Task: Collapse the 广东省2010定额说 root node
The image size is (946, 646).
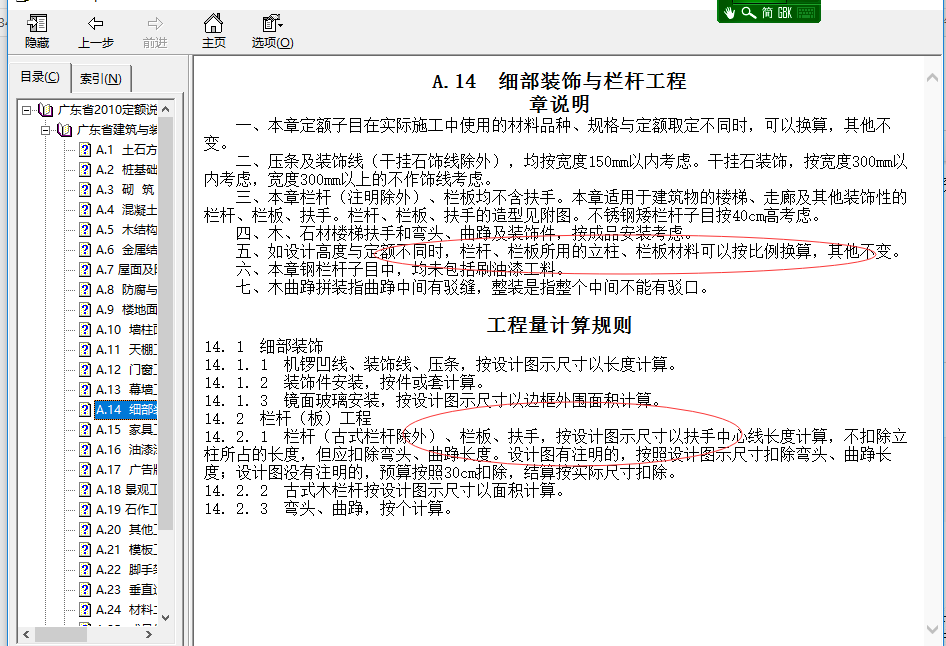Action: click(27, 110)
